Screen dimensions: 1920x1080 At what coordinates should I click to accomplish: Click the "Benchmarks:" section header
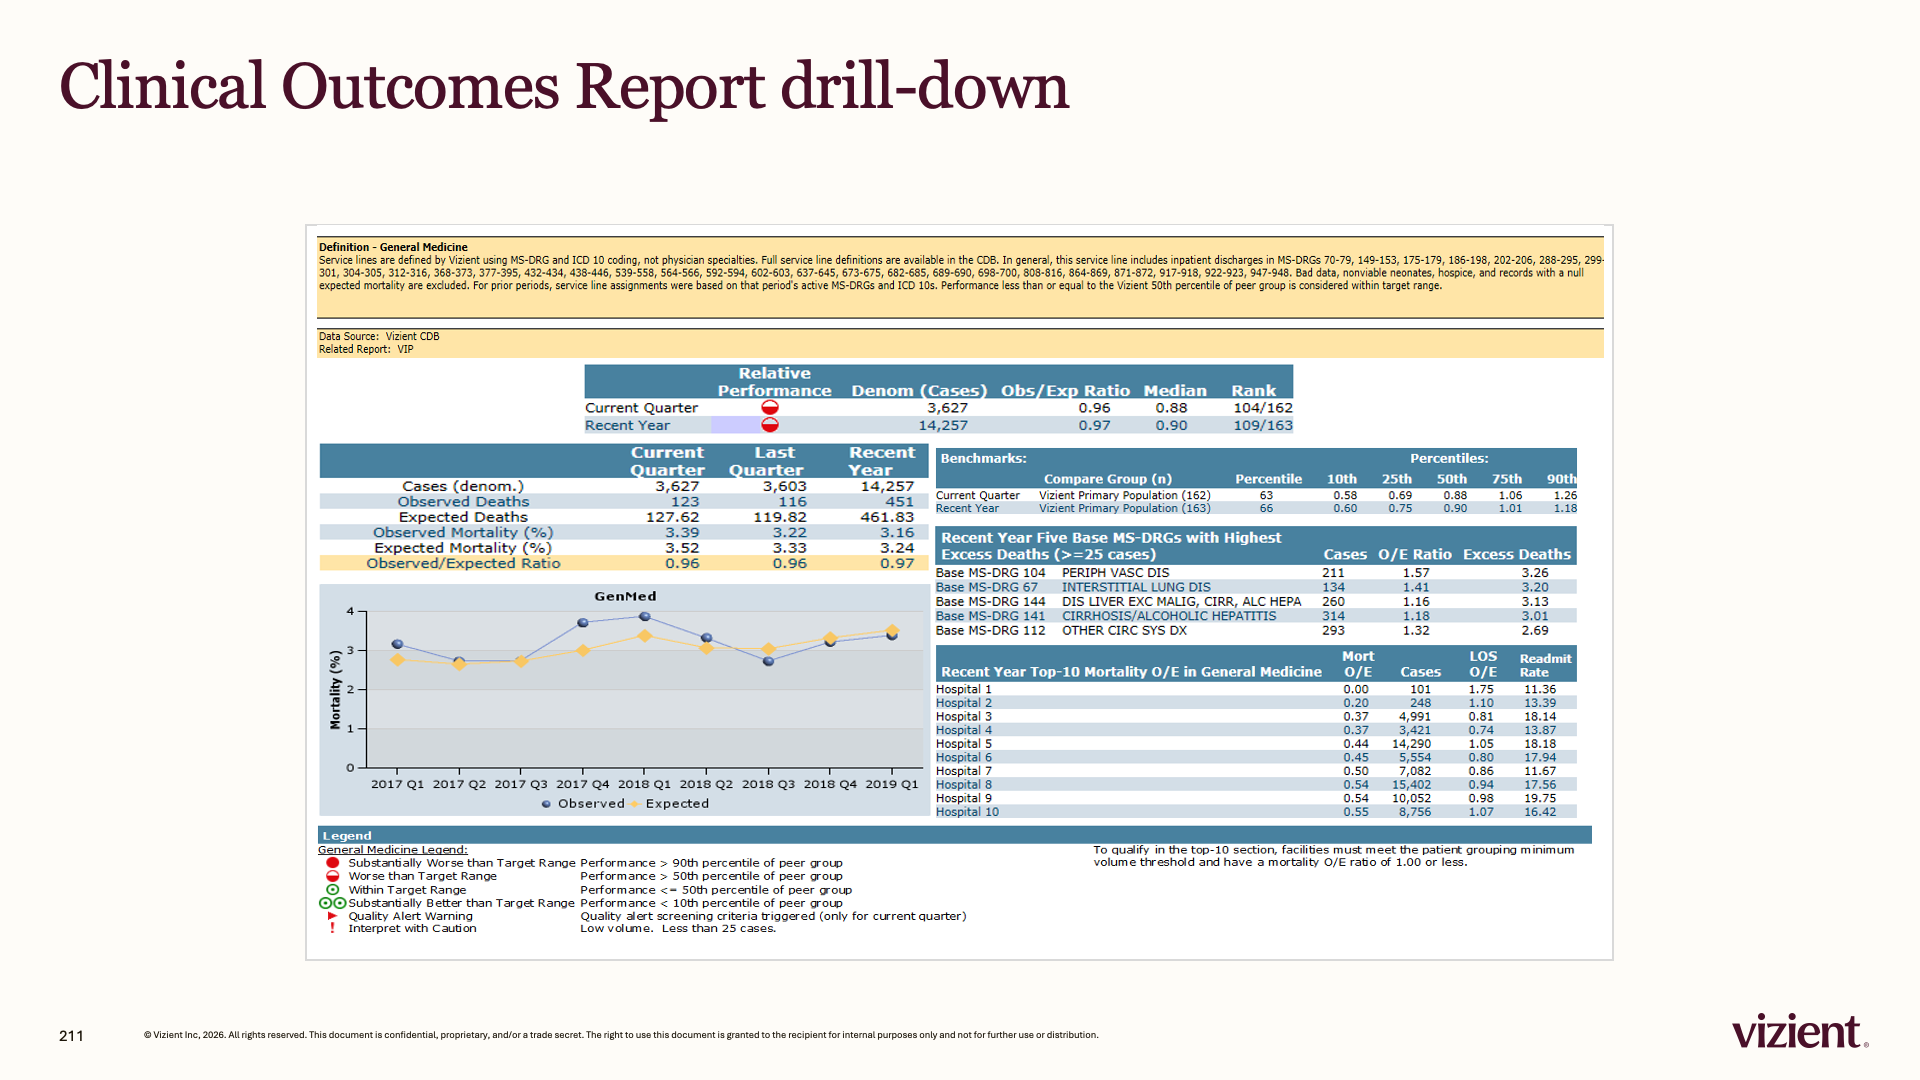983,459
